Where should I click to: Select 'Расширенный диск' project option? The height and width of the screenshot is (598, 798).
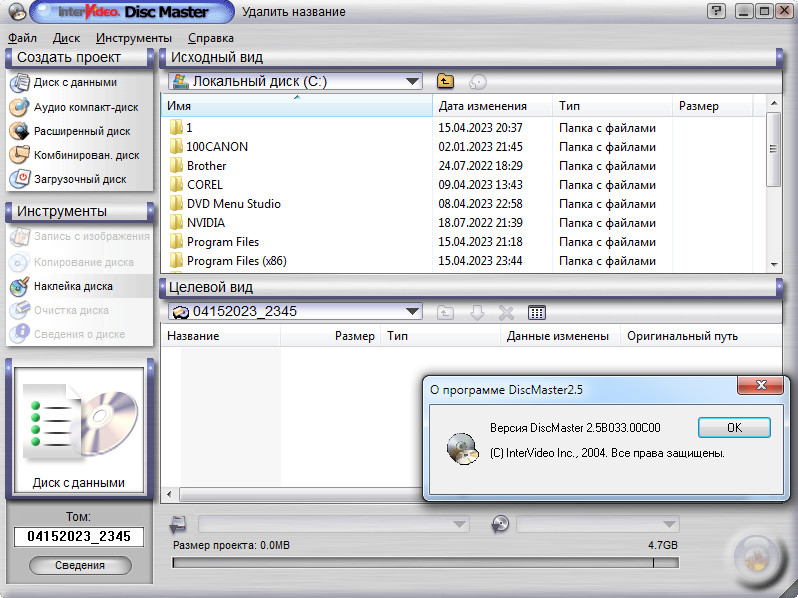coord(81,131)
